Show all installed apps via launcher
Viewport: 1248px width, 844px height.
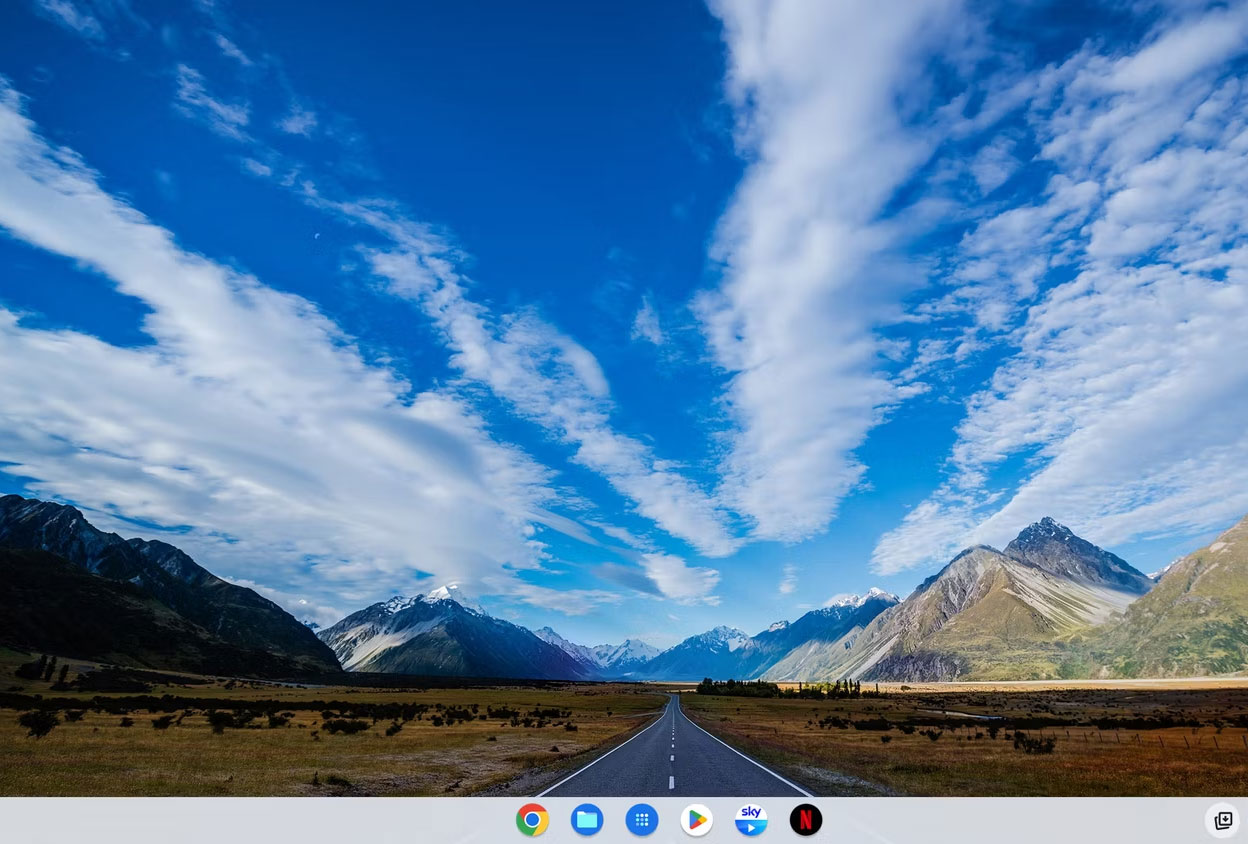point(641,820)
